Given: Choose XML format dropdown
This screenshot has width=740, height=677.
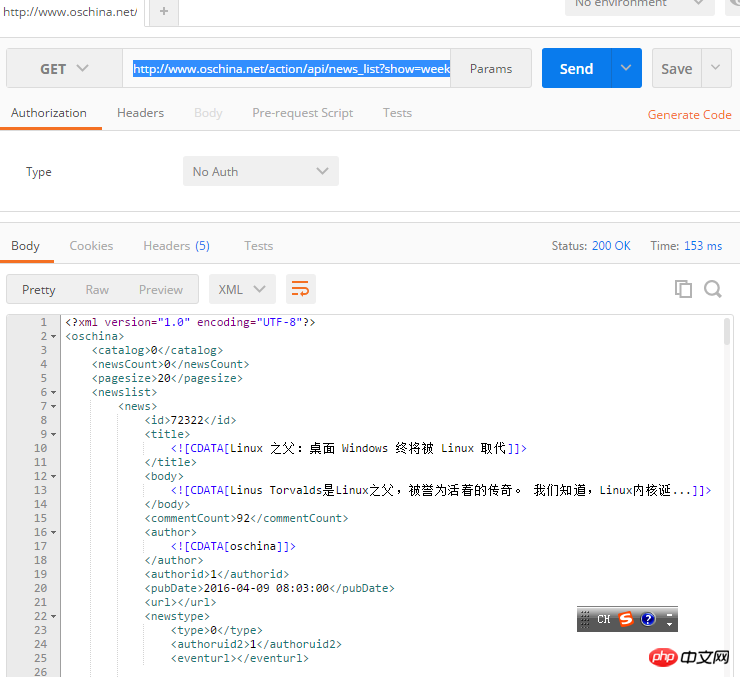Looking at the screenshot, I should point(241,289).
